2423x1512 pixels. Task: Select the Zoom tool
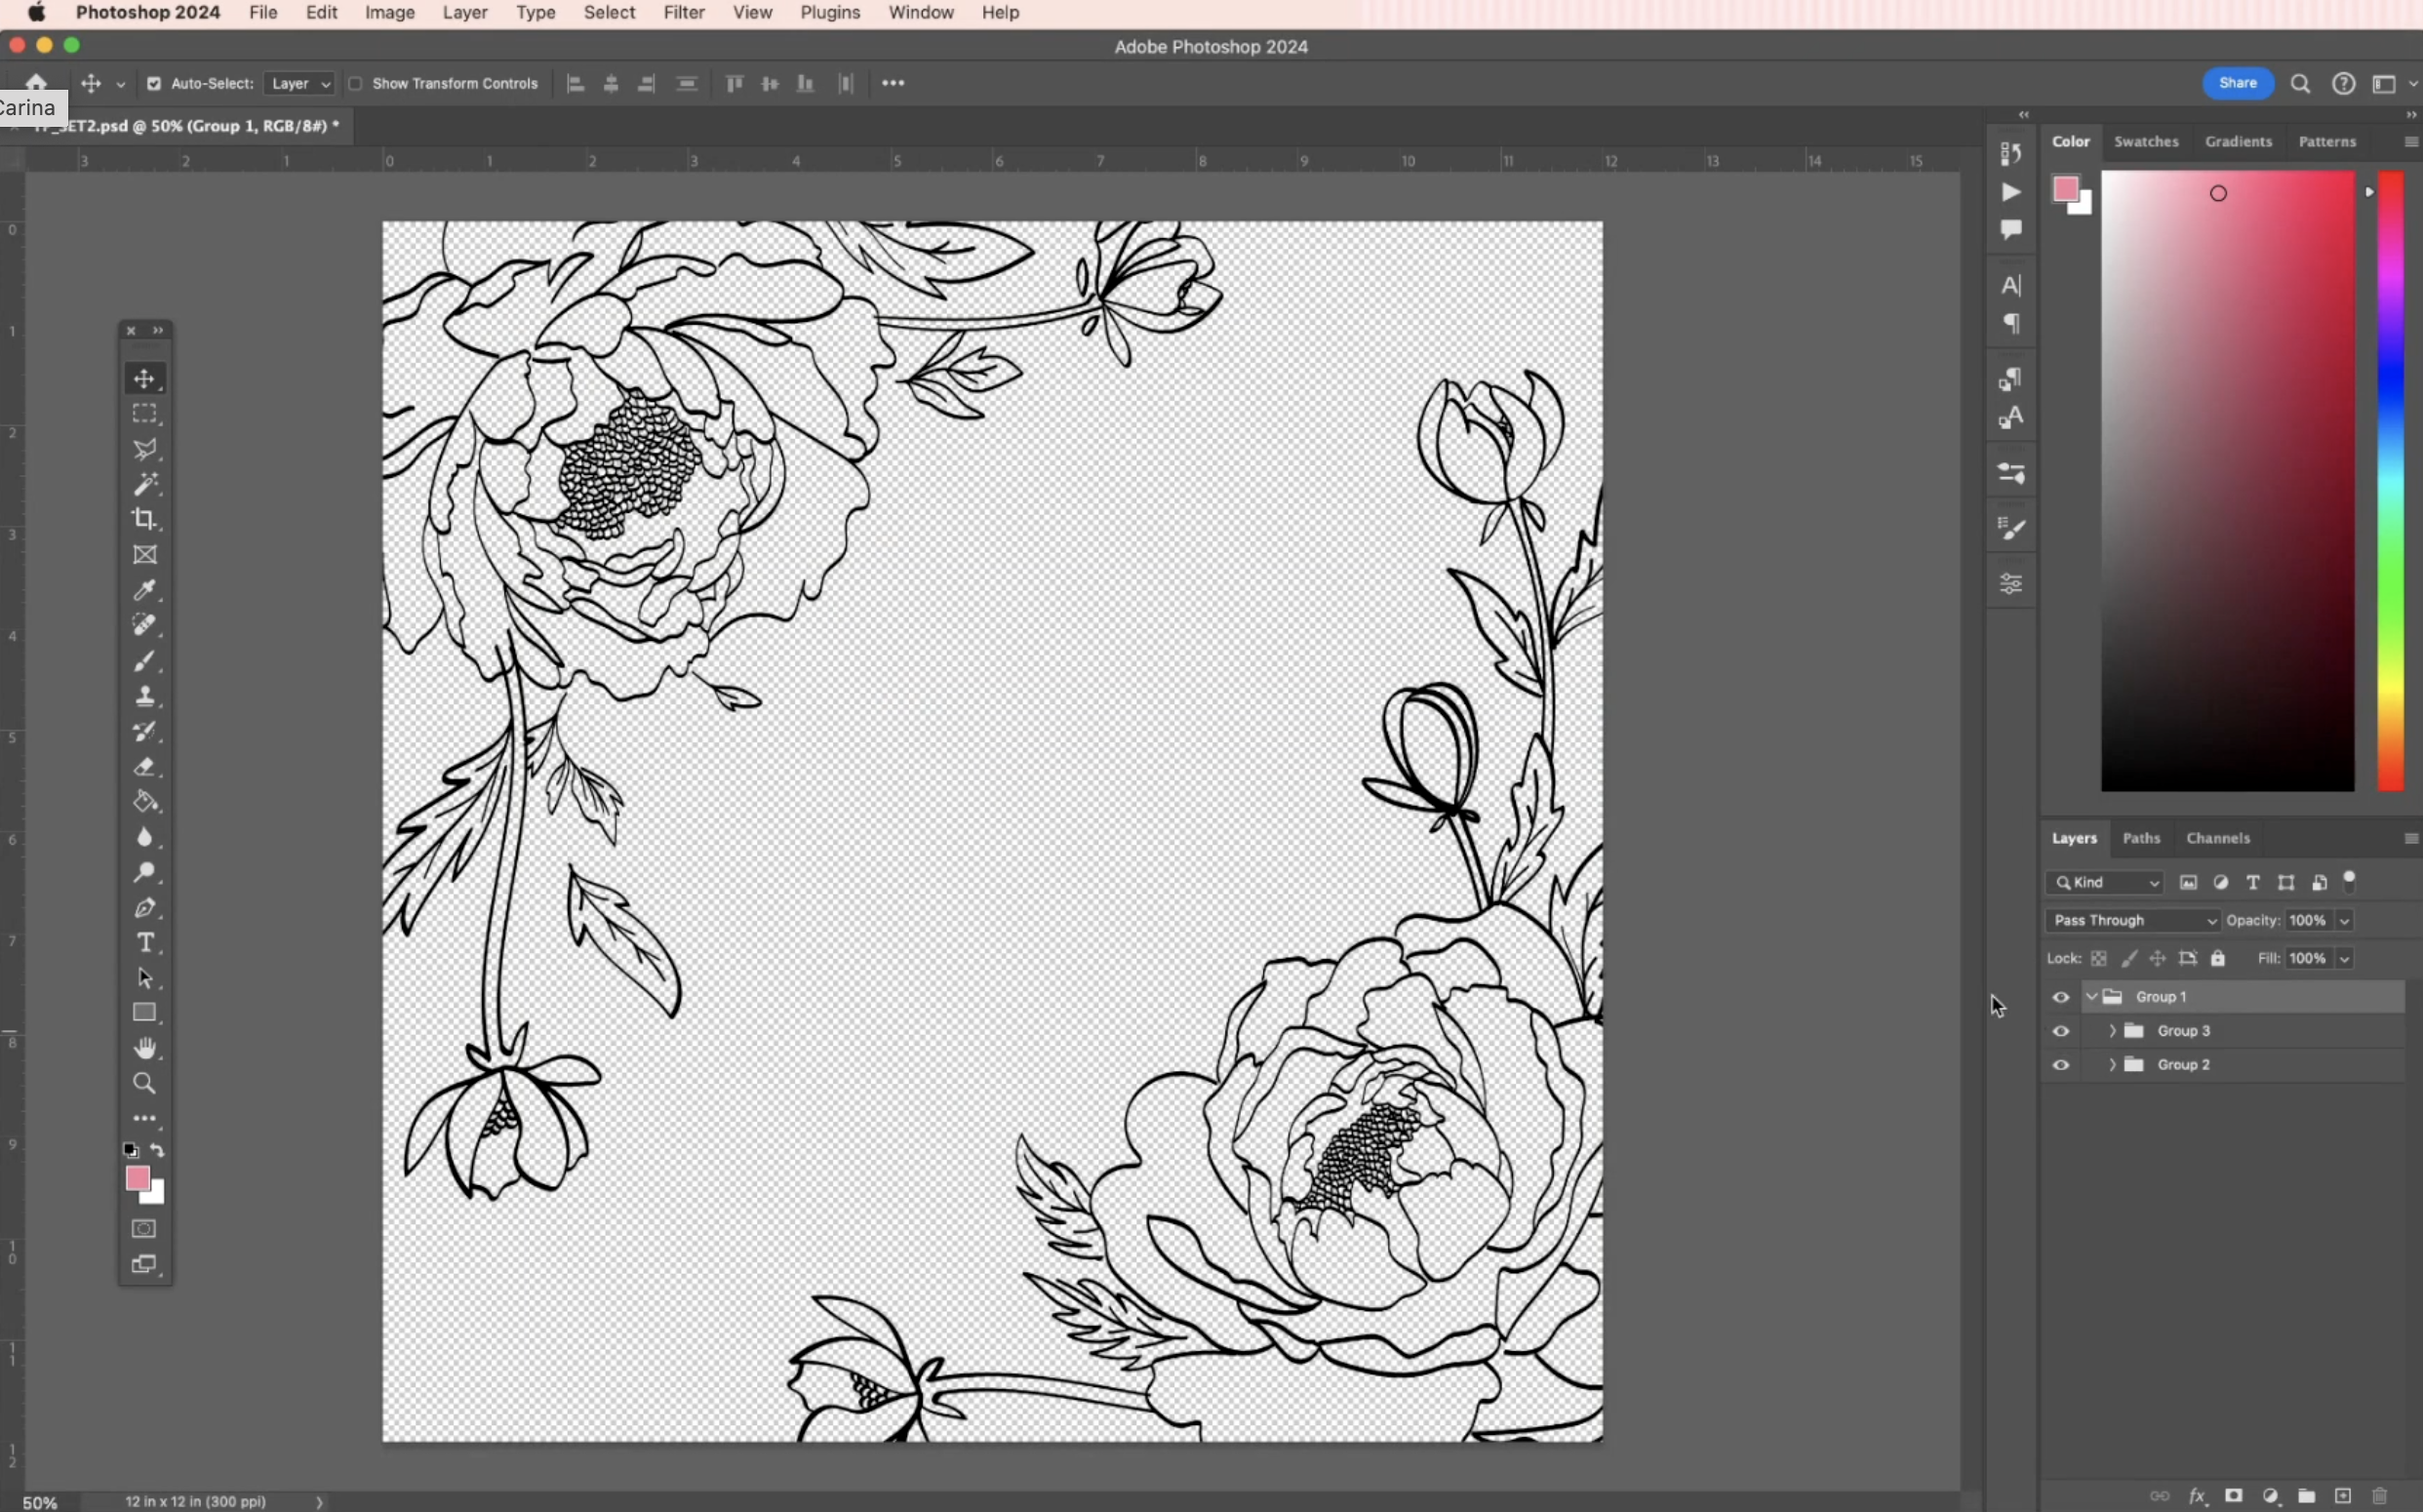(145, 1083)
